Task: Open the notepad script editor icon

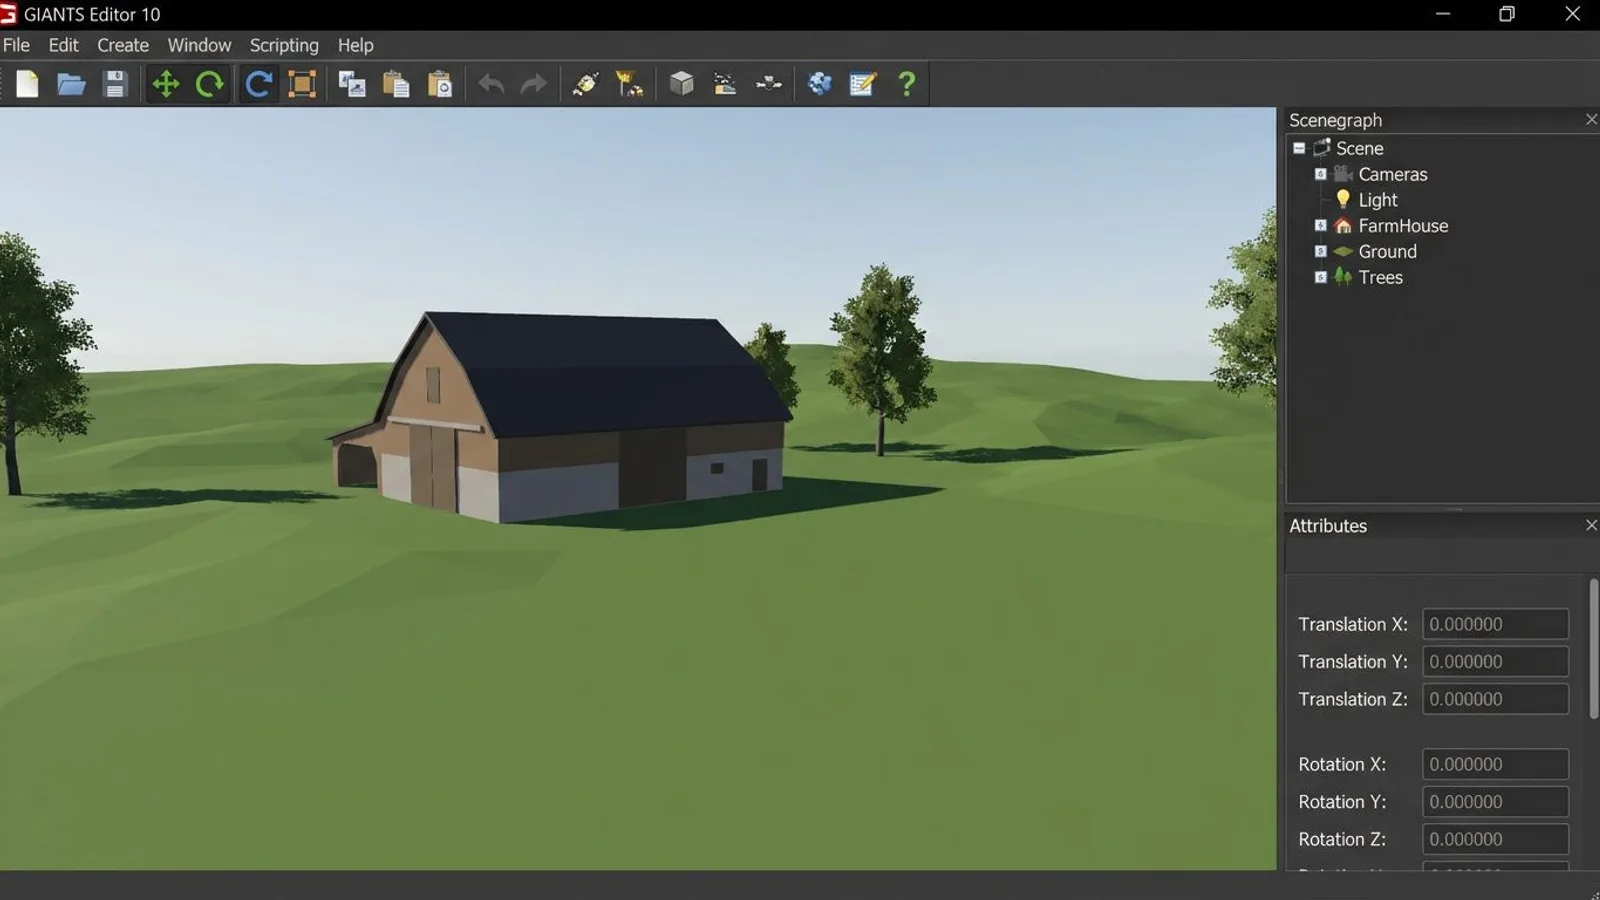Action: click(863, 84)
